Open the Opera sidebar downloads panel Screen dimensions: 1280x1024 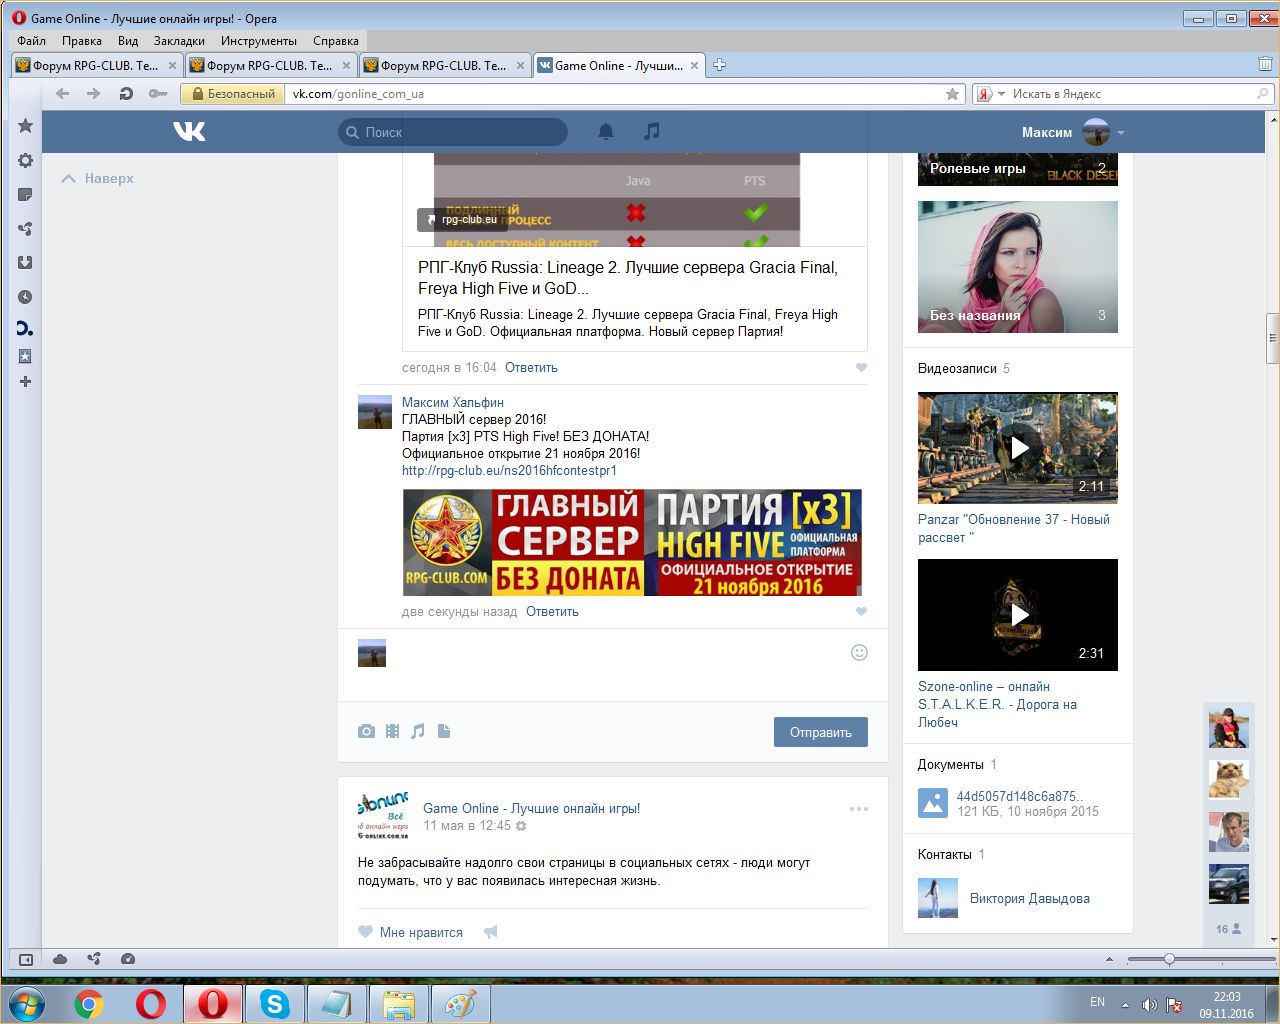pyautogui.click(x=25, y=262)
